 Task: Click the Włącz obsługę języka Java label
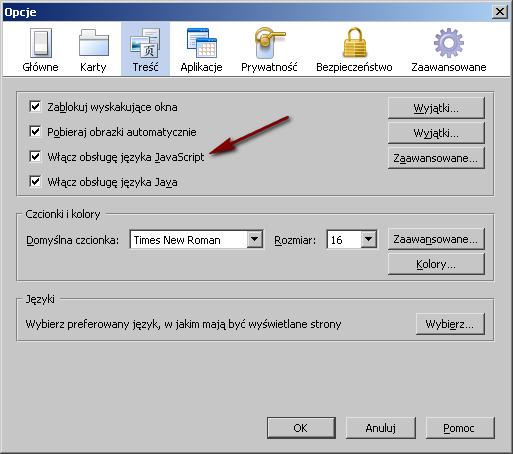click(112, 182)
